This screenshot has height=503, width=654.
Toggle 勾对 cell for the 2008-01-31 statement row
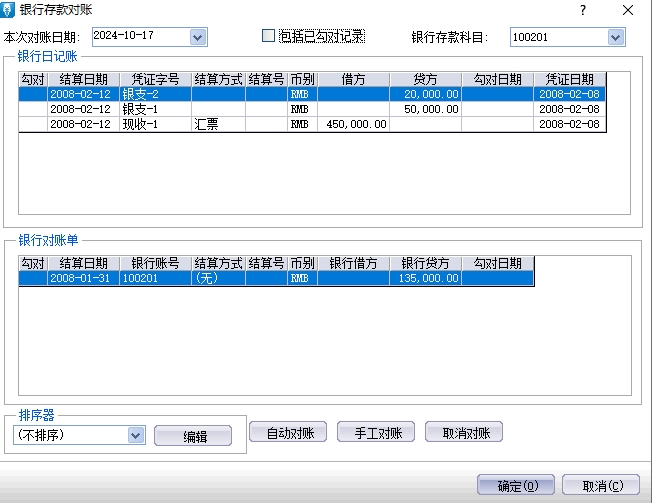pyautogui.click(x=33, y=278)
